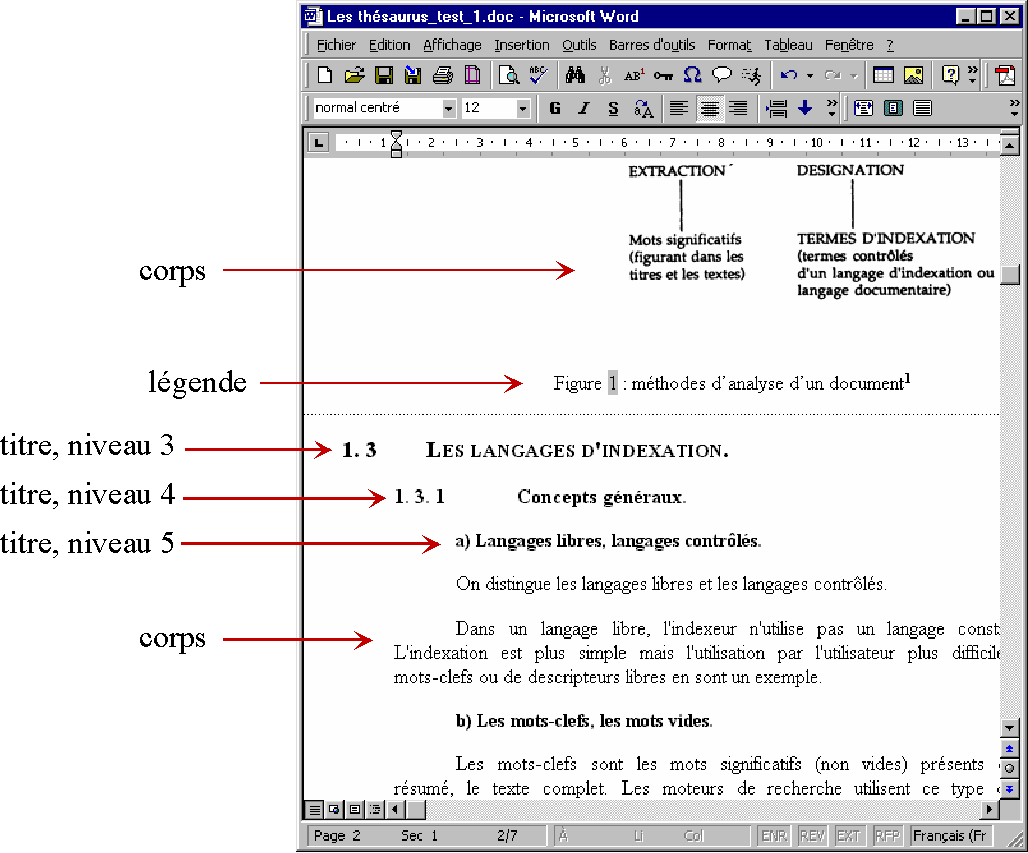Create a new blank document
This screenshot has width=1028, height=853.
tap(325, 75)
